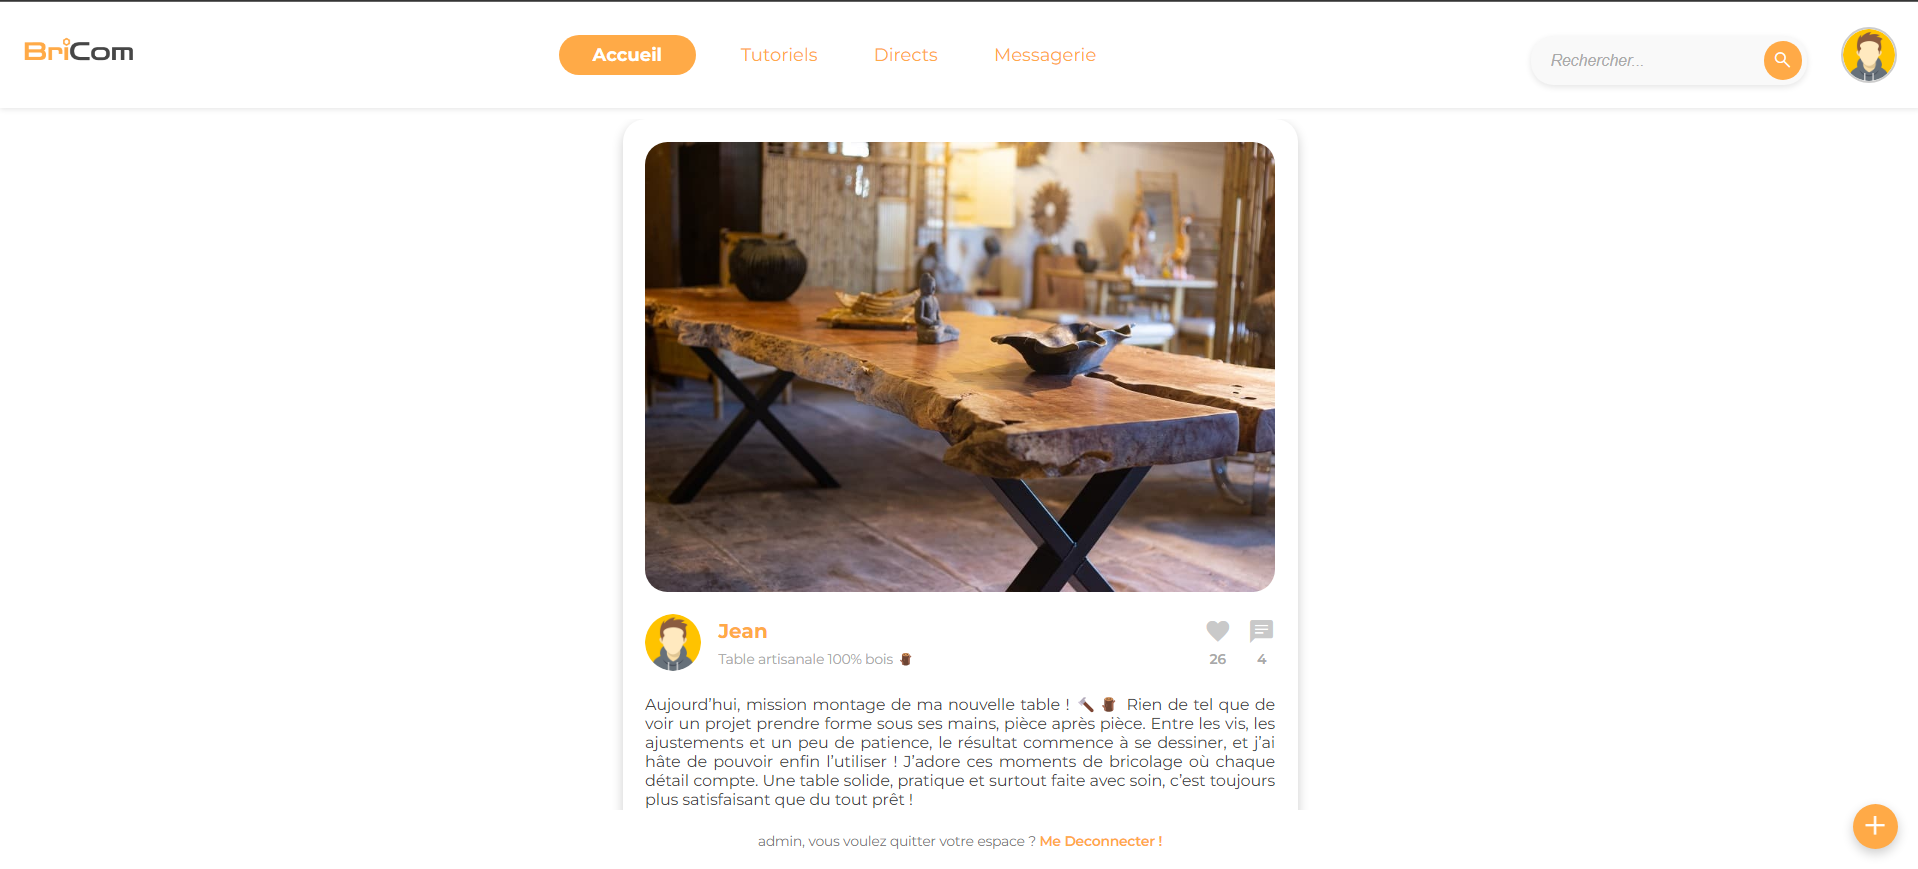Click the like count 26
The height and width of the screenshot is (869, 1918).
[1217, 659]
